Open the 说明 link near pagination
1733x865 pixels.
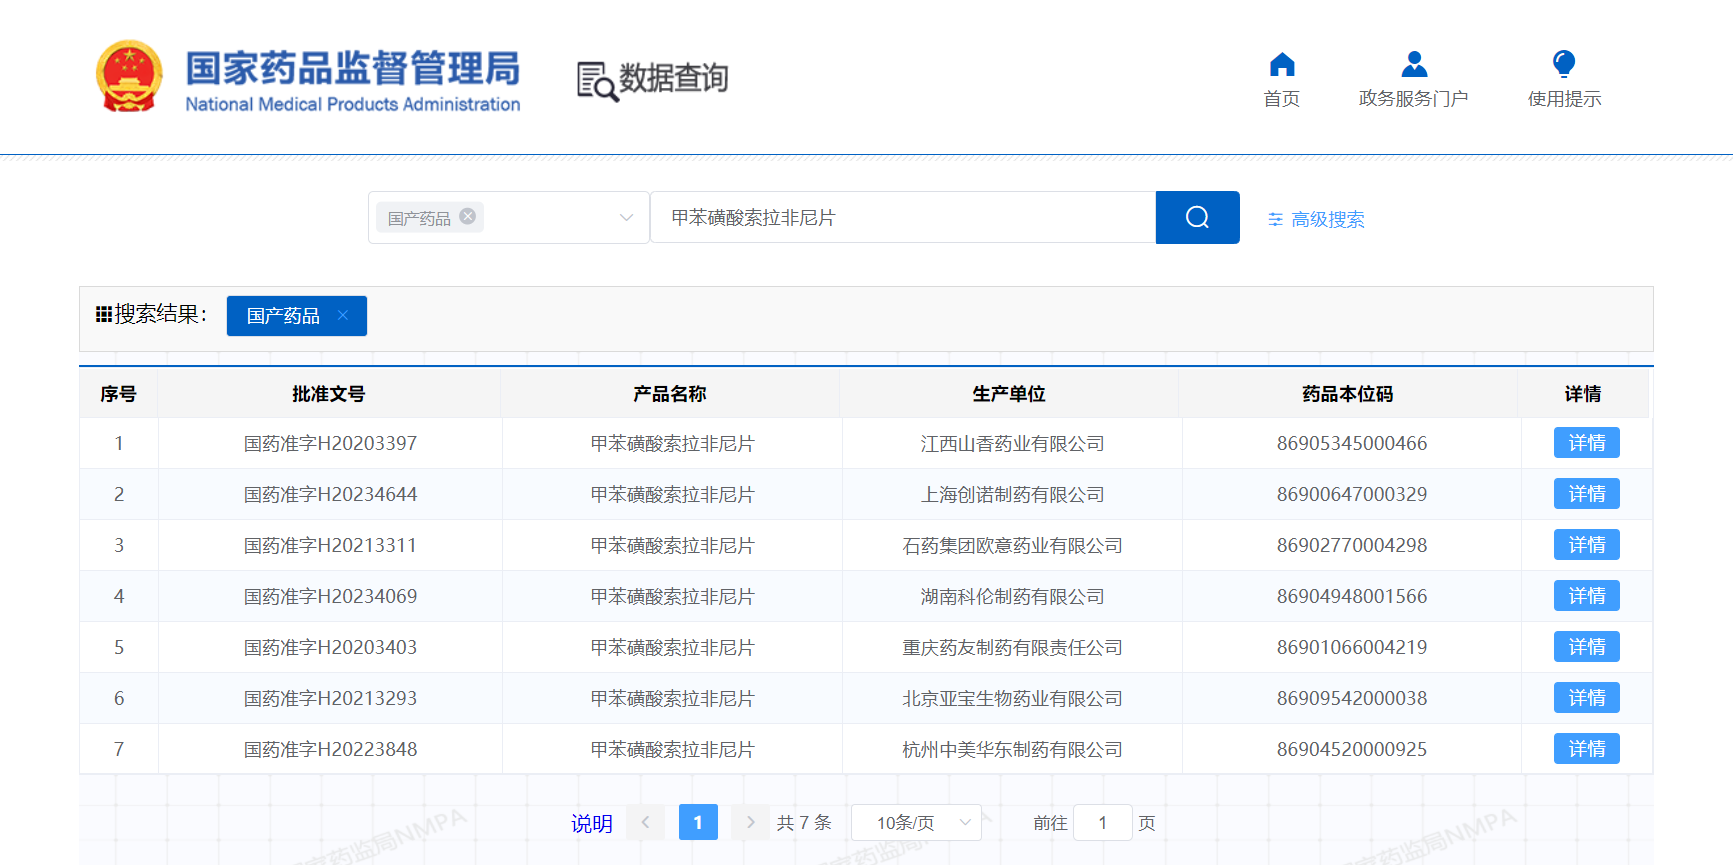[x=592, y=823]
